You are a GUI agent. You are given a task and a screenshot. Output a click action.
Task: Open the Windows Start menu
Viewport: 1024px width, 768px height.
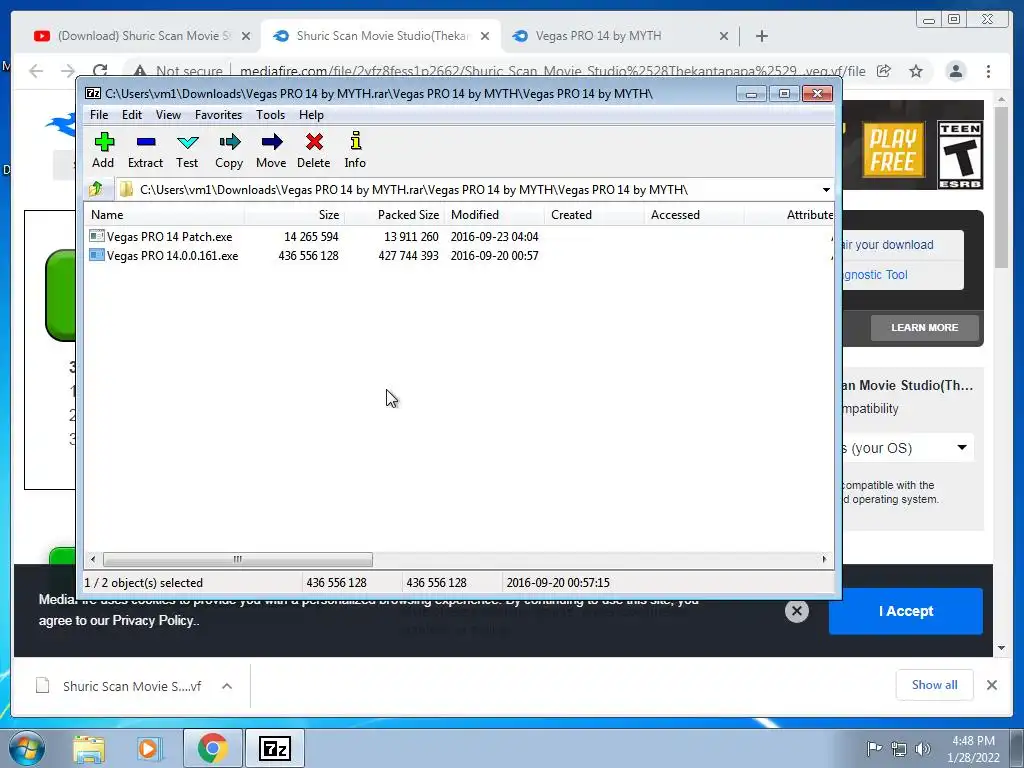pyautogui.click(x=26, y=748)
